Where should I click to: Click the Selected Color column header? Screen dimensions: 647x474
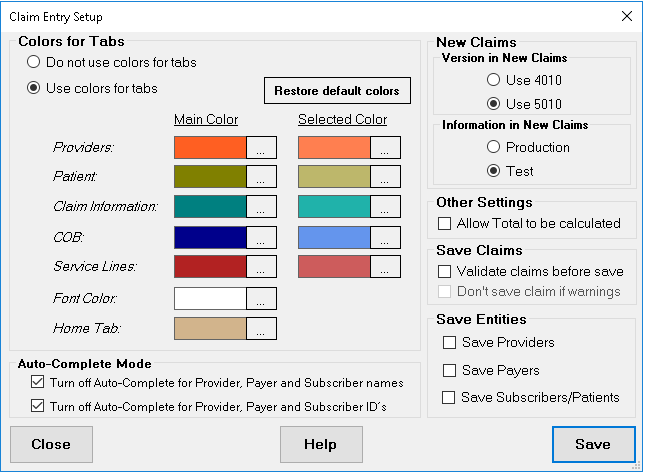tap(342, 119)
